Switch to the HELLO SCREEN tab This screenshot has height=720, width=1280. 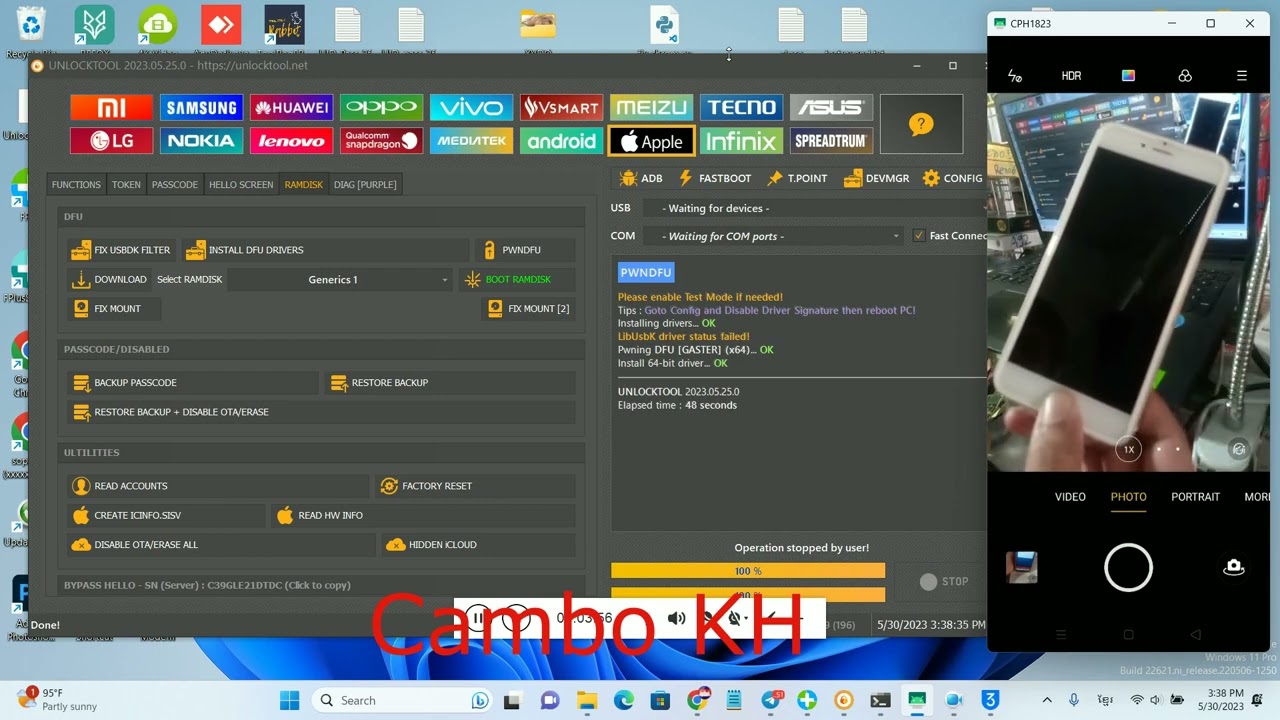tap(241, 184)
